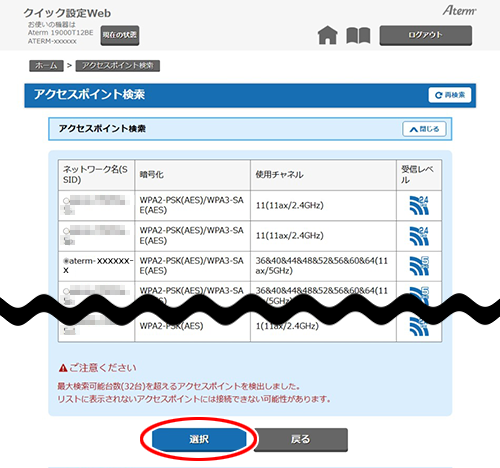Select the aterm-XXXXXX-X network radio button
The height and width of the screenshot is (468, 500).
pos(66,261)
